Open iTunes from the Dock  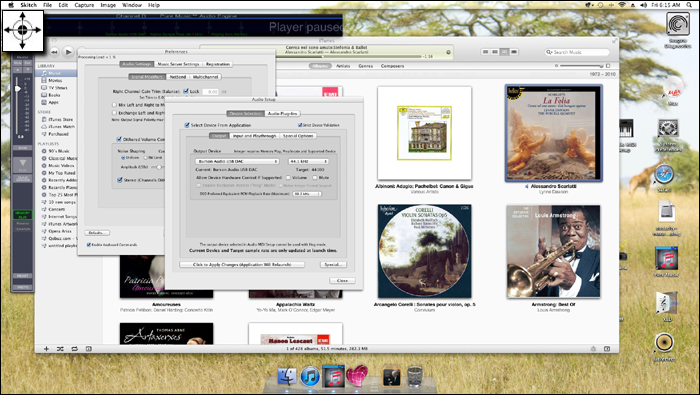pos(310,377)
